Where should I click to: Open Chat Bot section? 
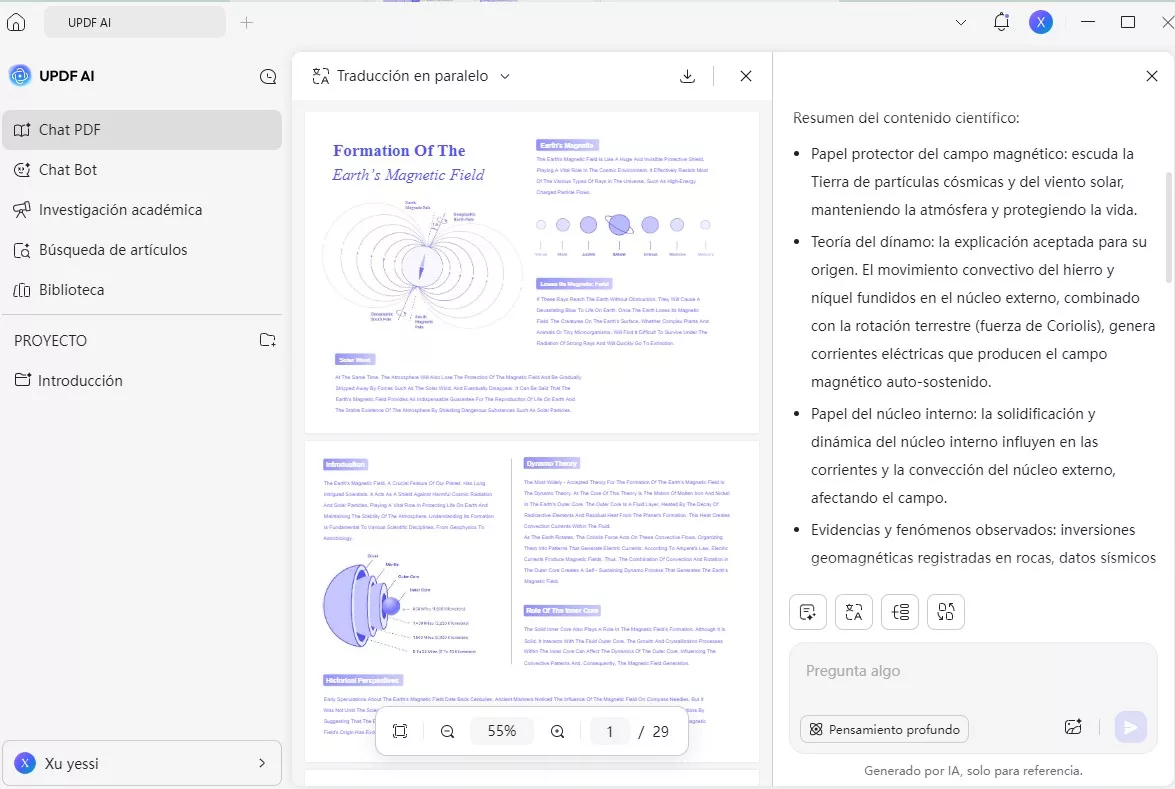(x=142, y=170)
